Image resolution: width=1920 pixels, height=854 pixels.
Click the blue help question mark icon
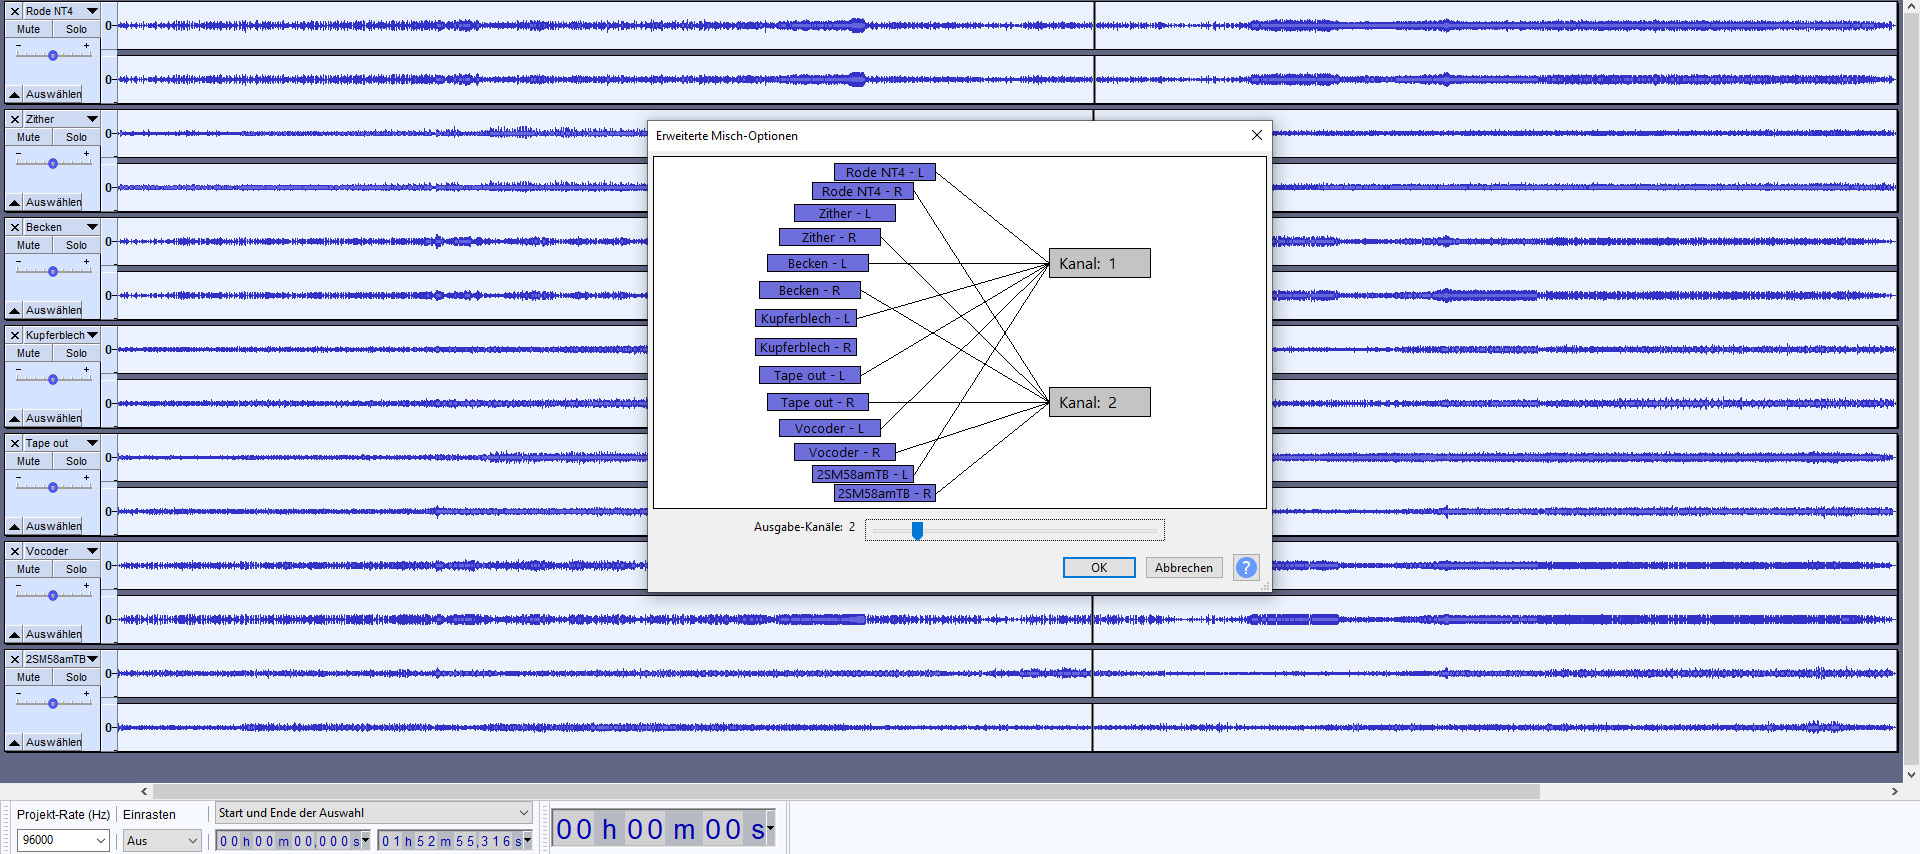click(1245, 567)
